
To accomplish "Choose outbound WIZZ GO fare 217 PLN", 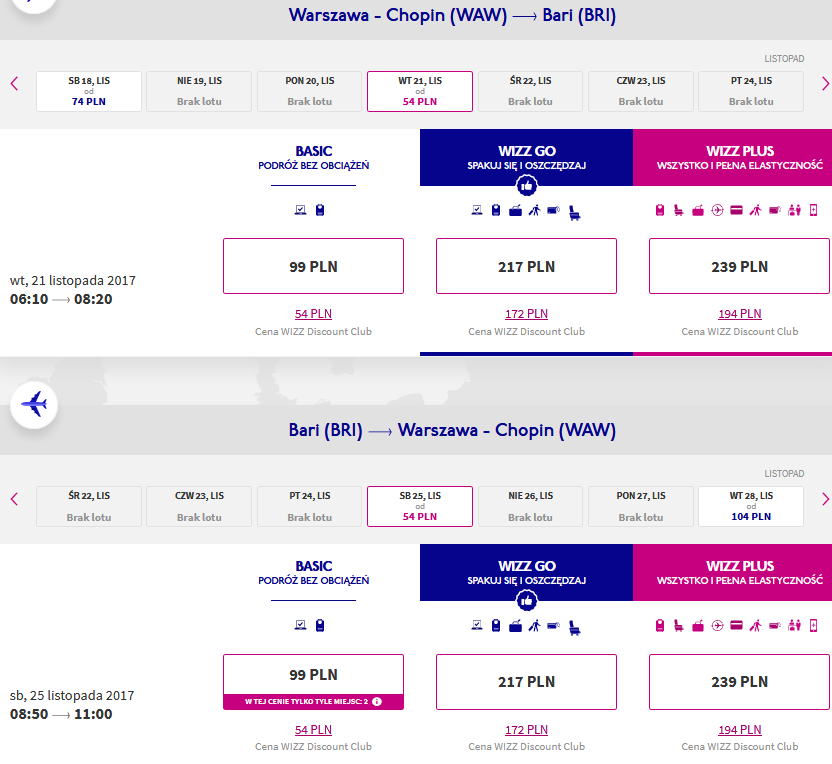I will point(526,266).
